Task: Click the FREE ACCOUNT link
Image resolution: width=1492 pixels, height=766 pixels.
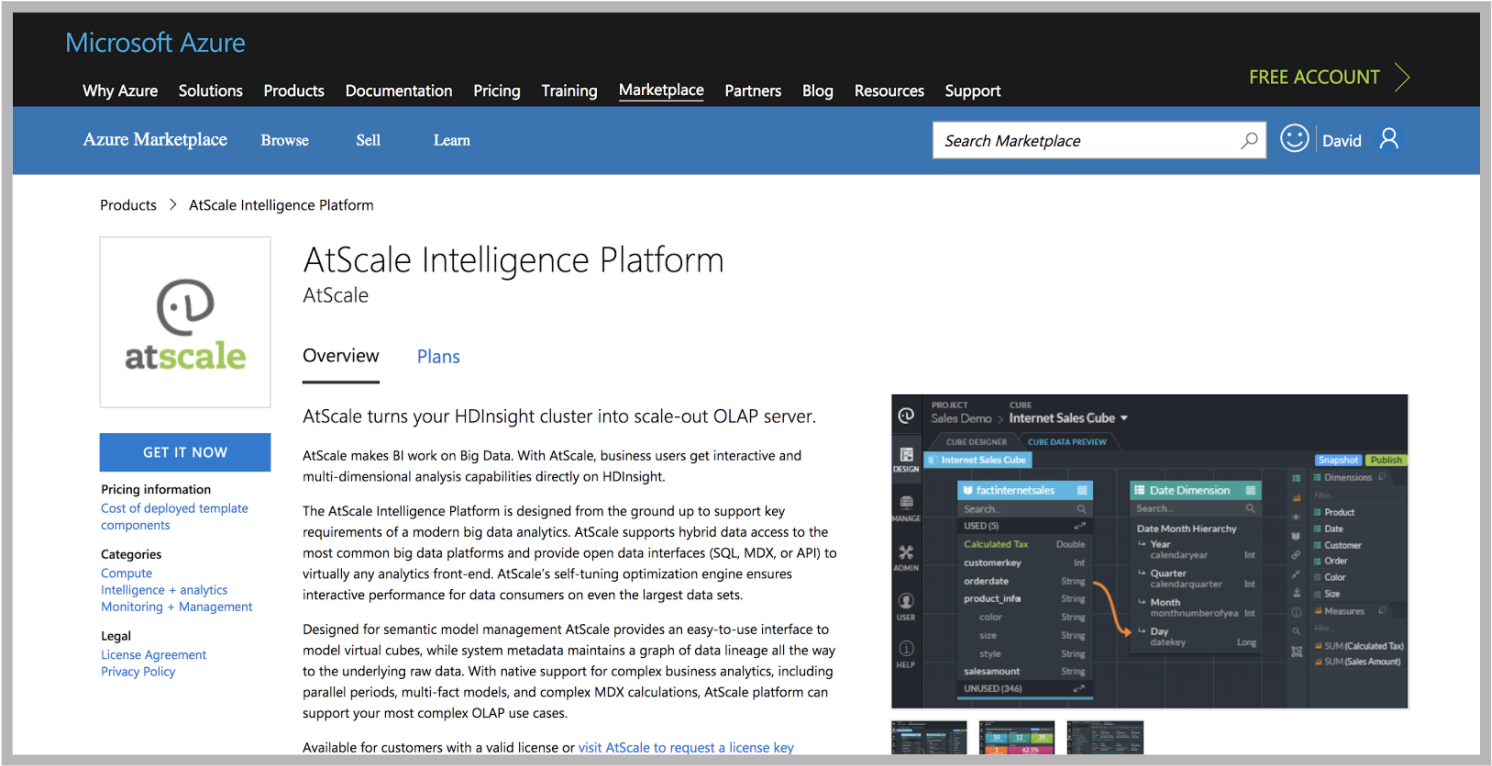Action: pos(1314,77)
